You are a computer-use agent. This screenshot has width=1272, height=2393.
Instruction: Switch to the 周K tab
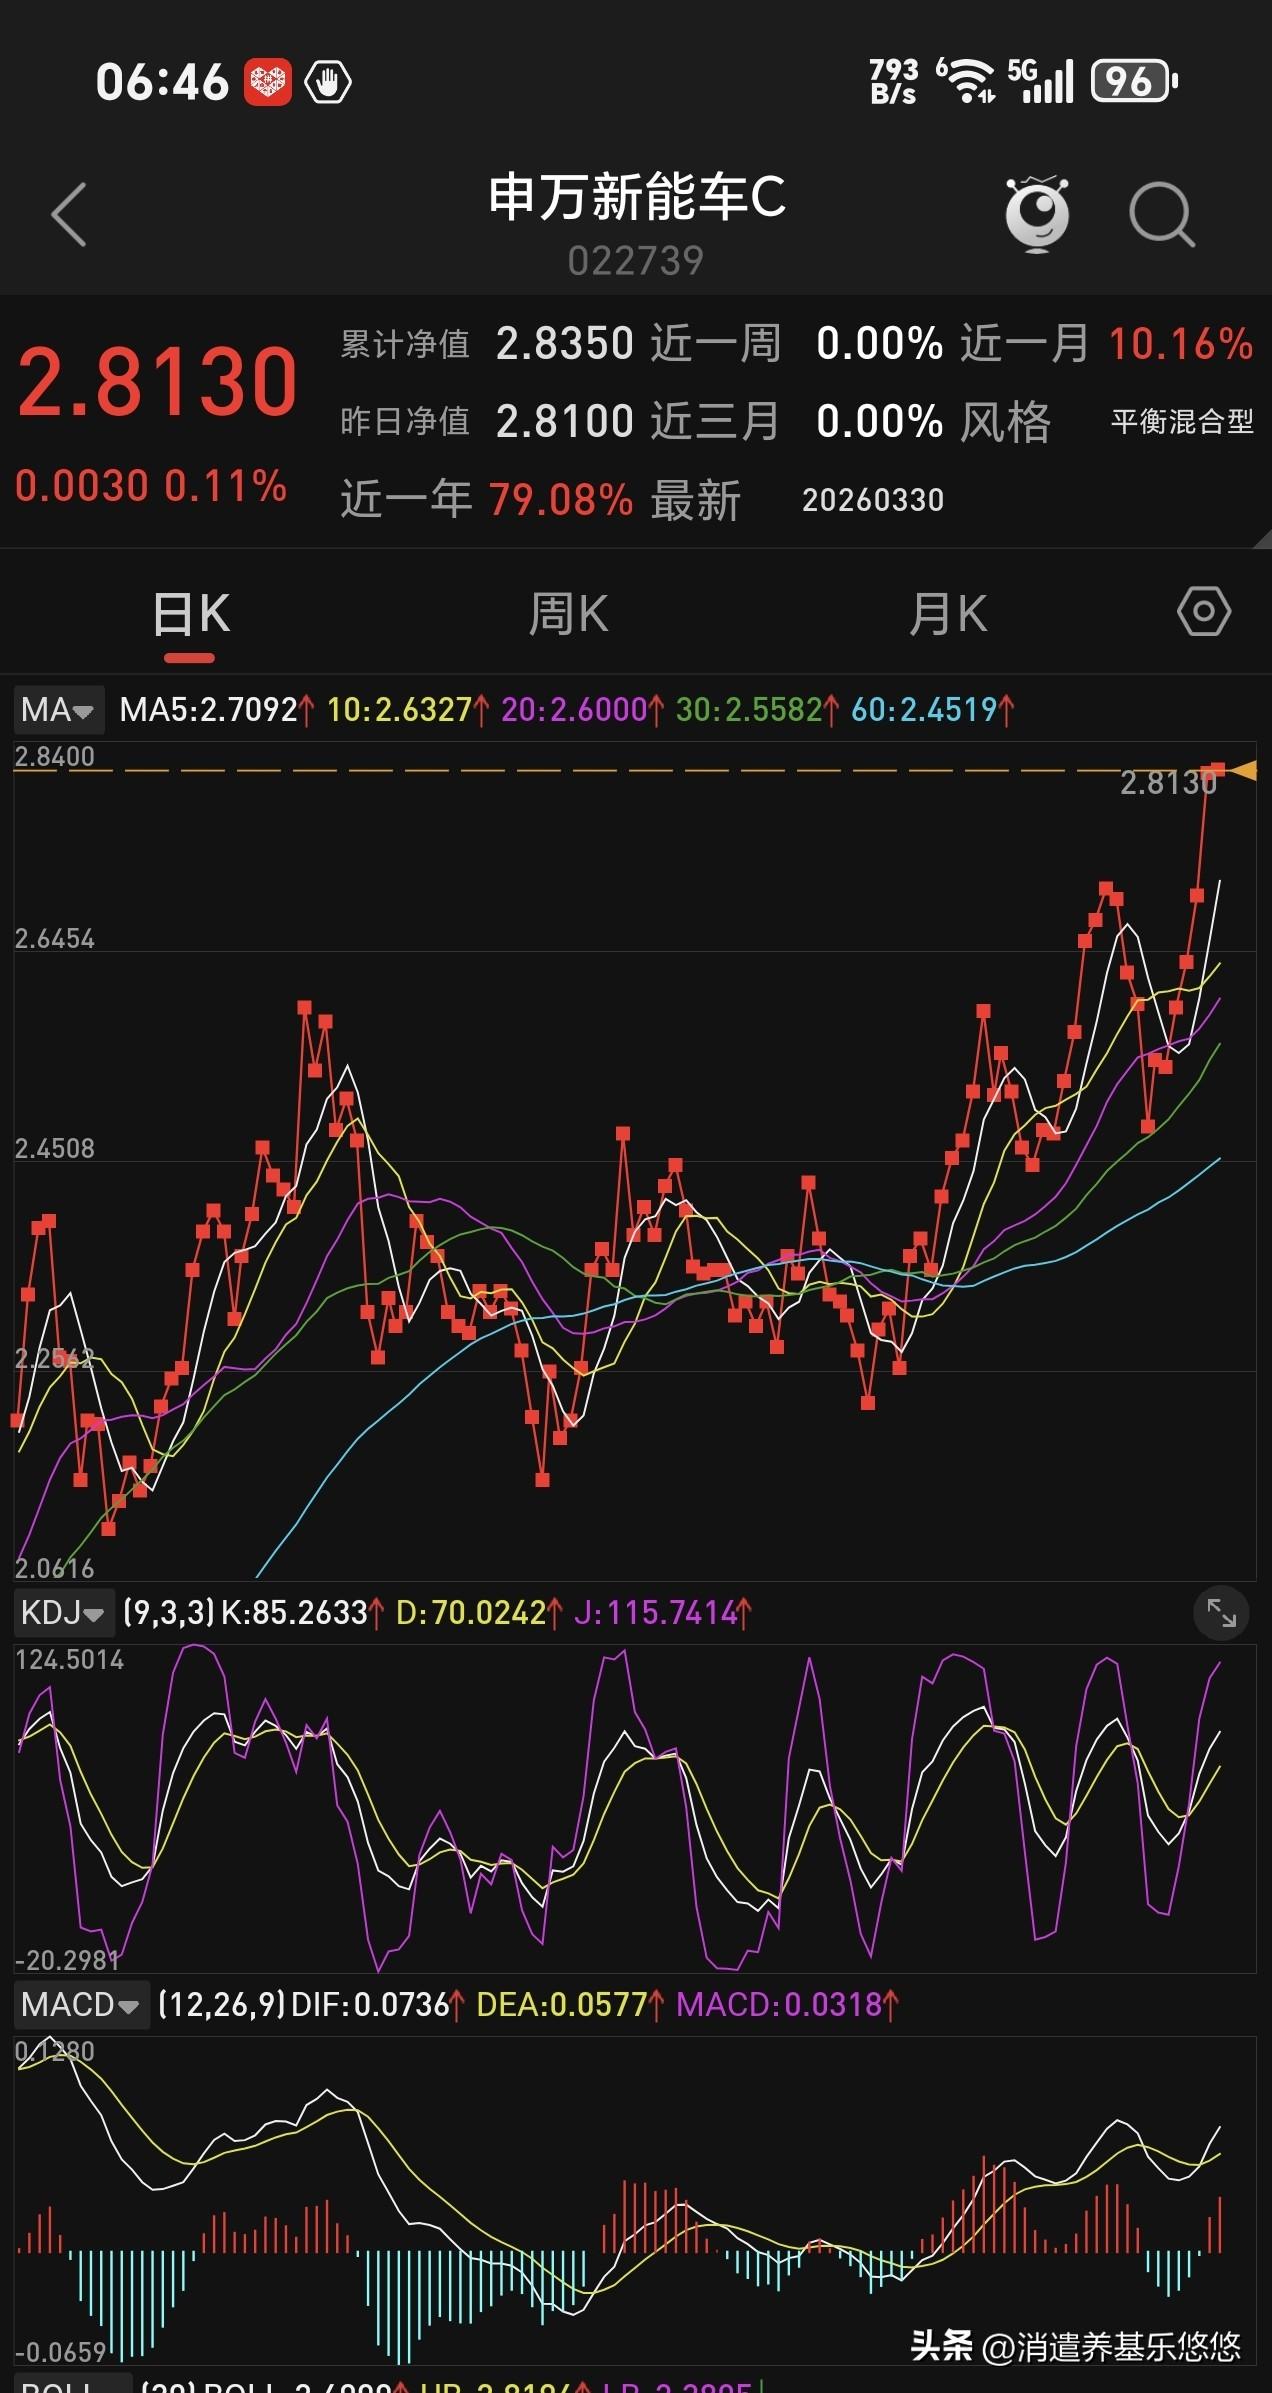click(x=568, y=614)
